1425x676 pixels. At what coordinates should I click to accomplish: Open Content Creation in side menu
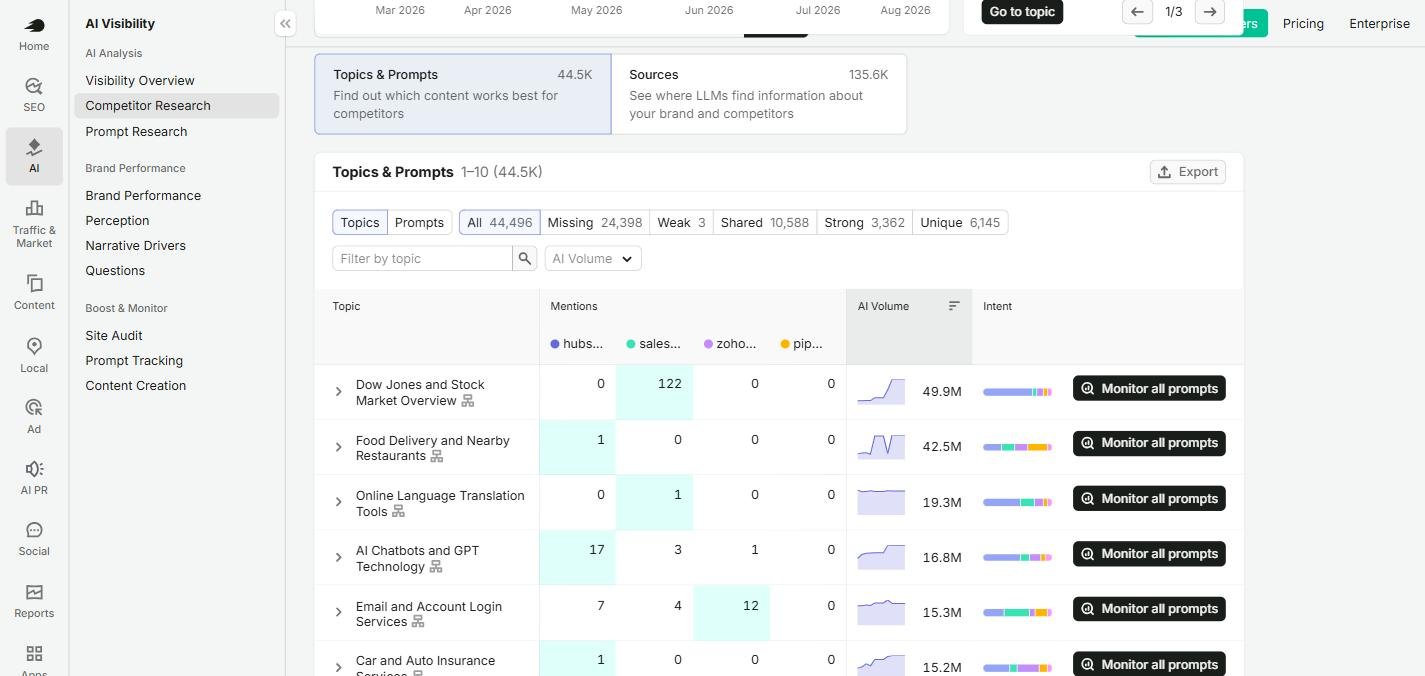click(x=135, y=385)
